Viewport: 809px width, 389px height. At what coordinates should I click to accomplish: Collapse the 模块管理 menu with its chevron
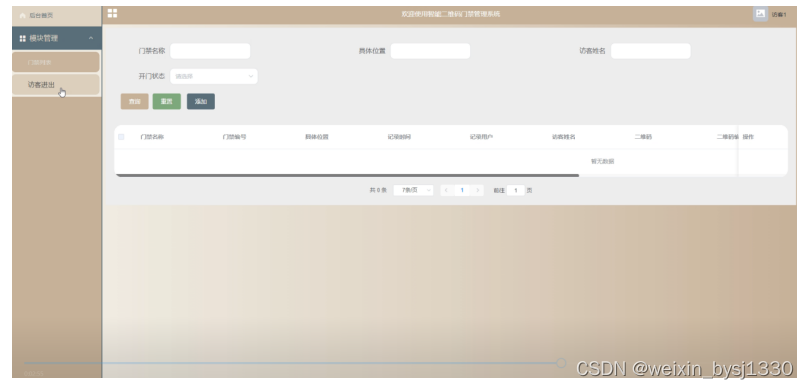(91, 38)
